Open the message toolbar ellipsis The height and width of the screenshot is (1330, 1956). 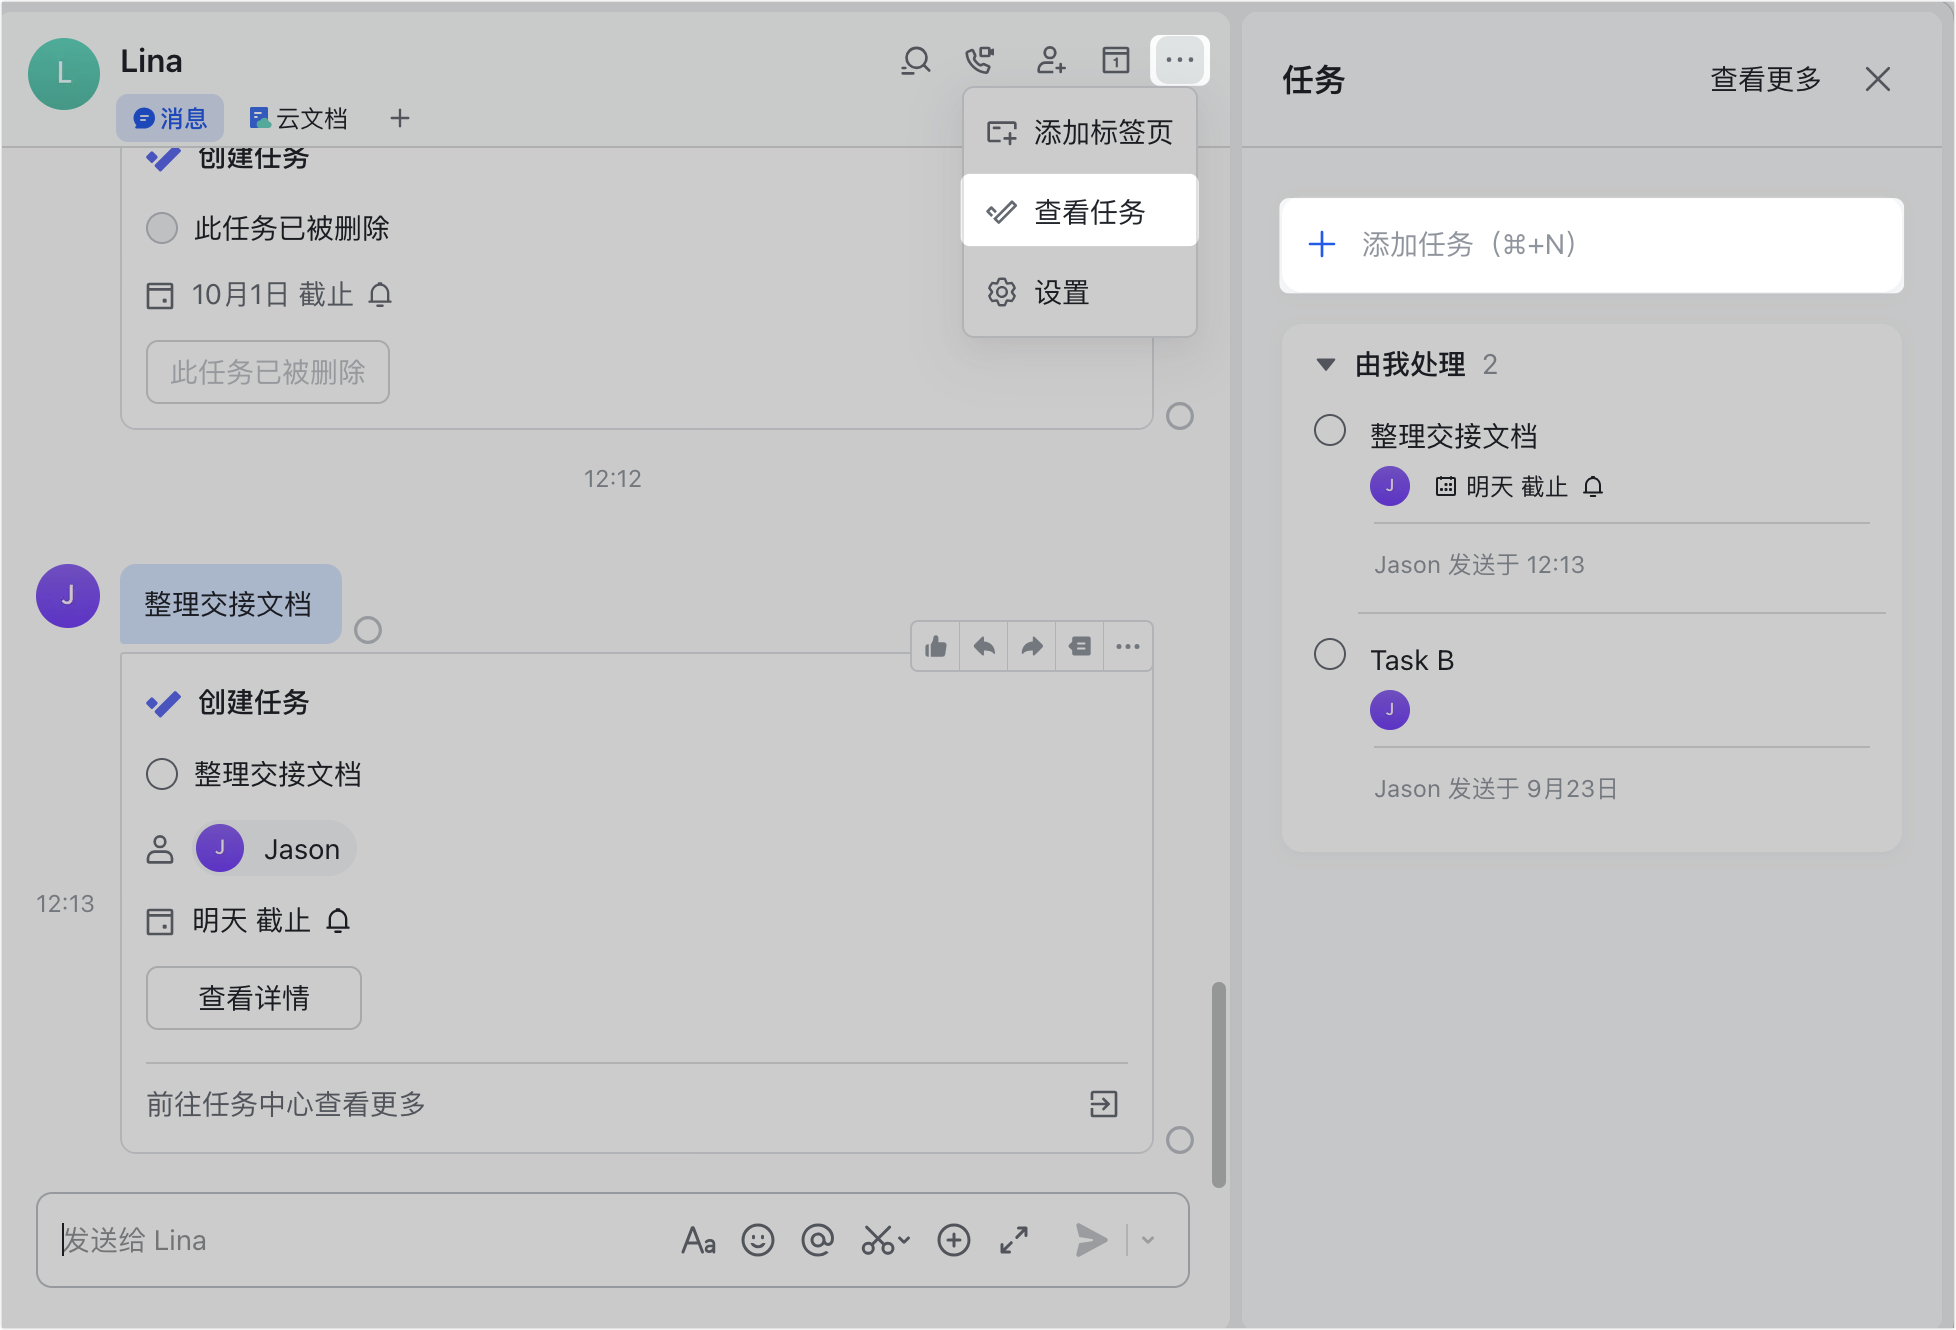coord(1128,647)
